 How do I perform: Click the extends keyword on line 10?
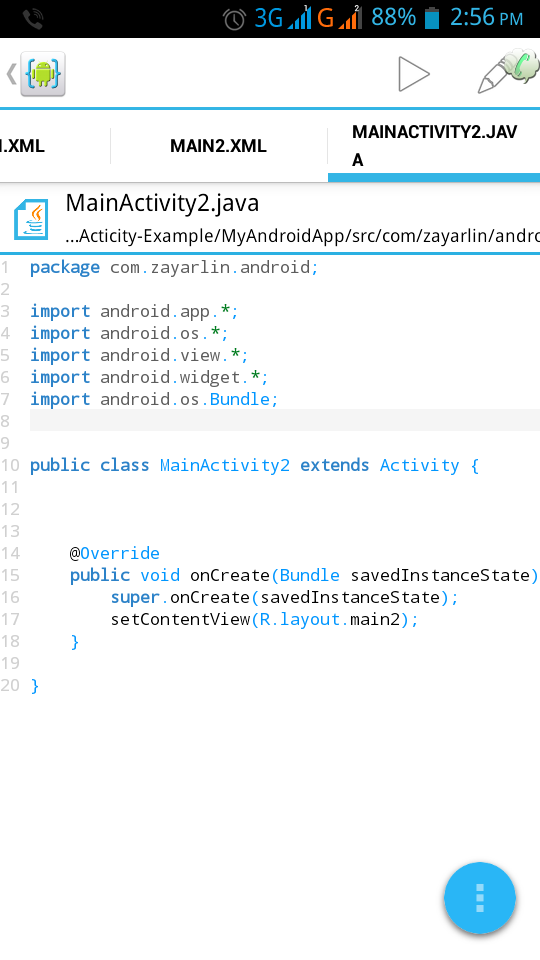click(334, 465)
